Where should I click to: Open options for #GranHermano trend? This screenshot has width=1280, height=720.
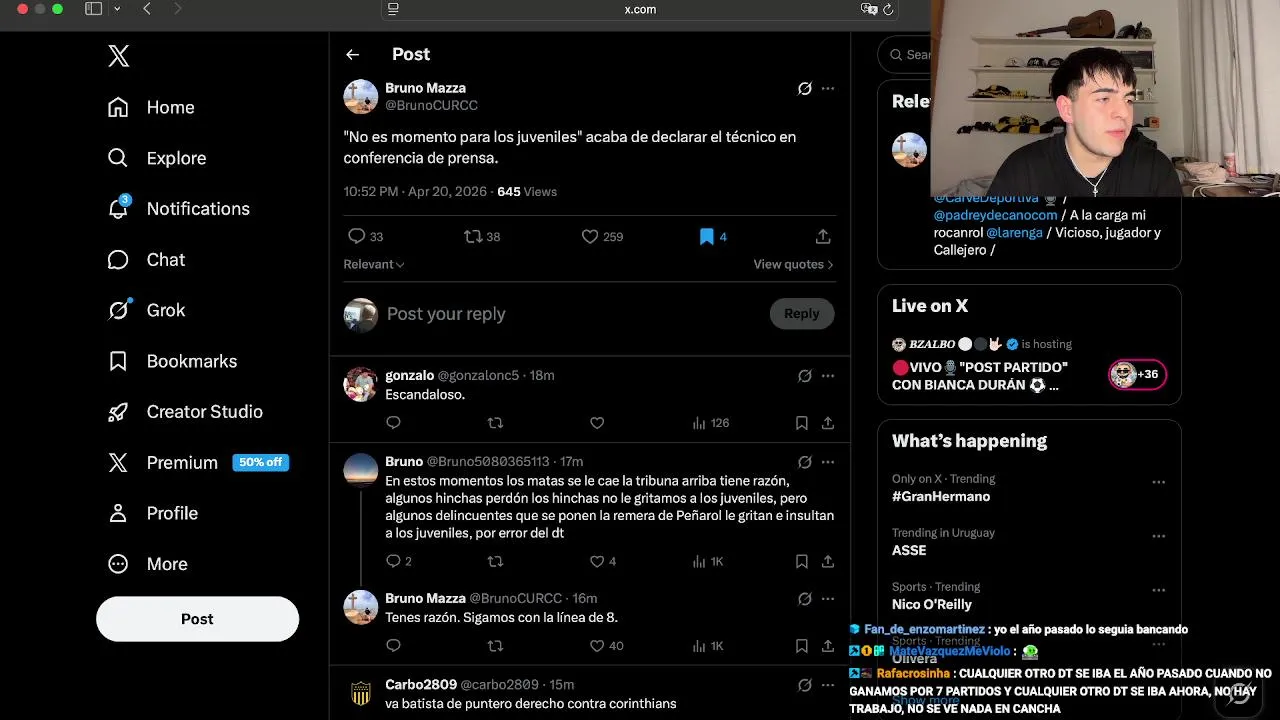(x=1158, y=482)
